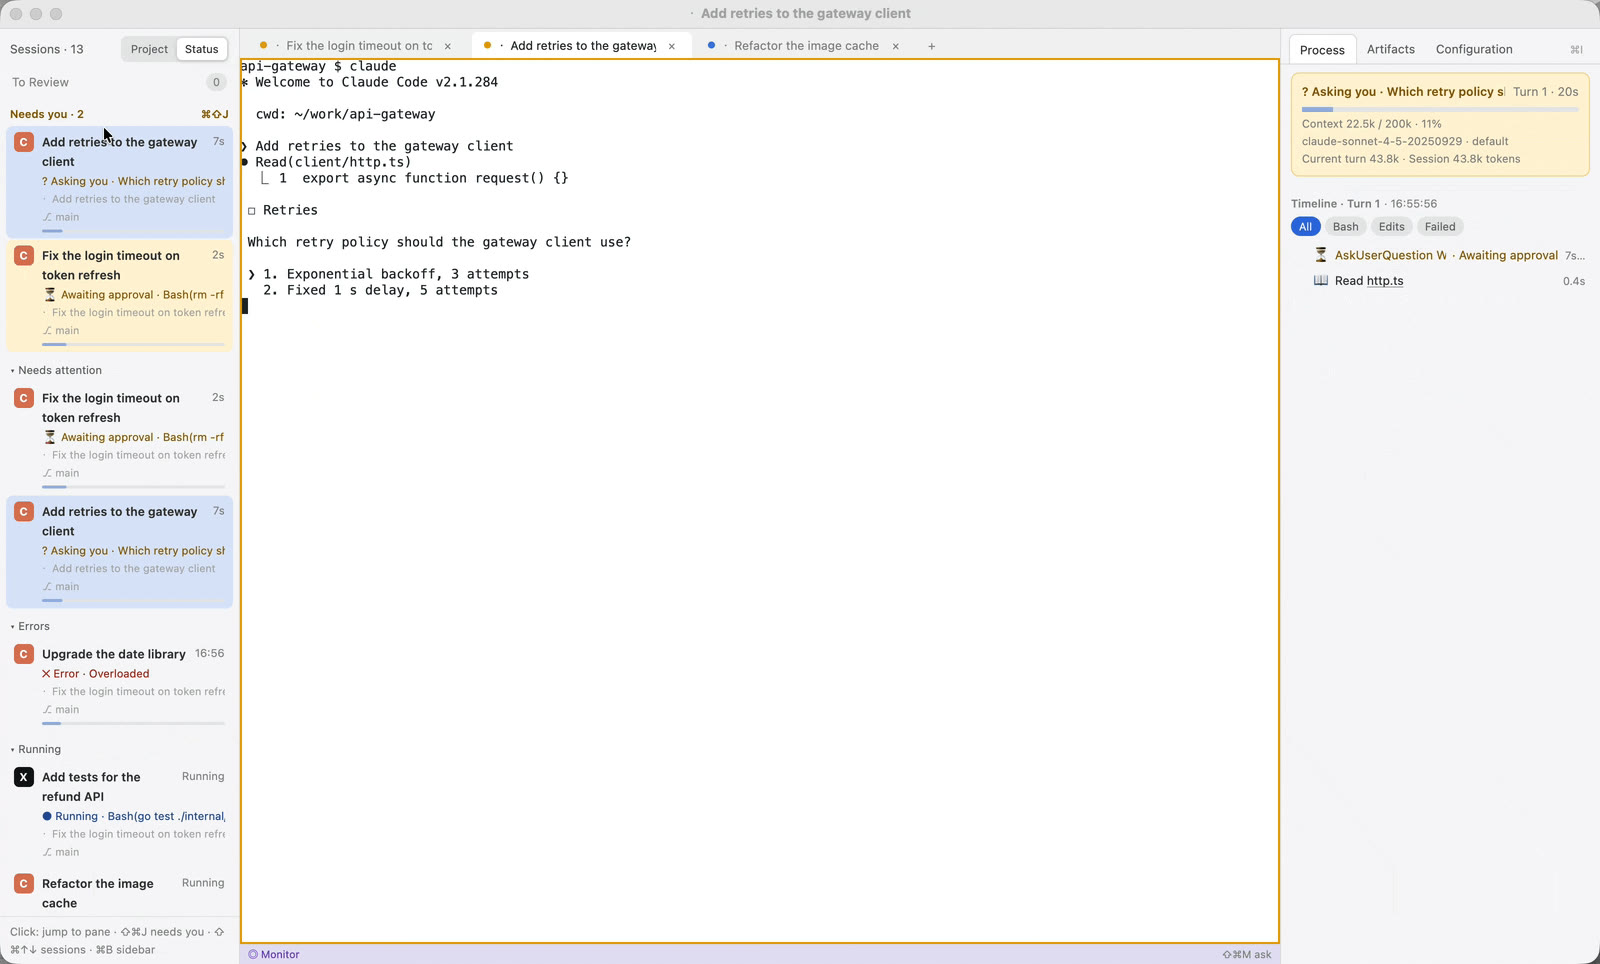Click the context usage bar in the Asking you card
The width and height of the screenshot is (1600, 964).
click(1440, 109)
